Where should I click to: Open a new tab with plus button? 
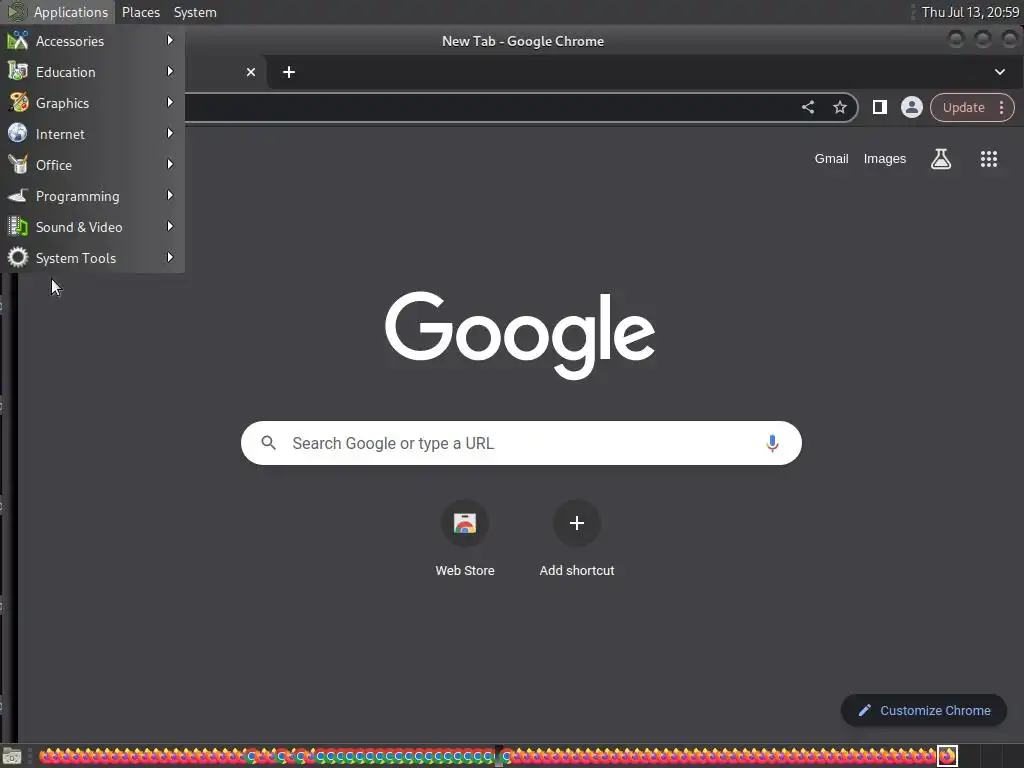pos(289,72)
